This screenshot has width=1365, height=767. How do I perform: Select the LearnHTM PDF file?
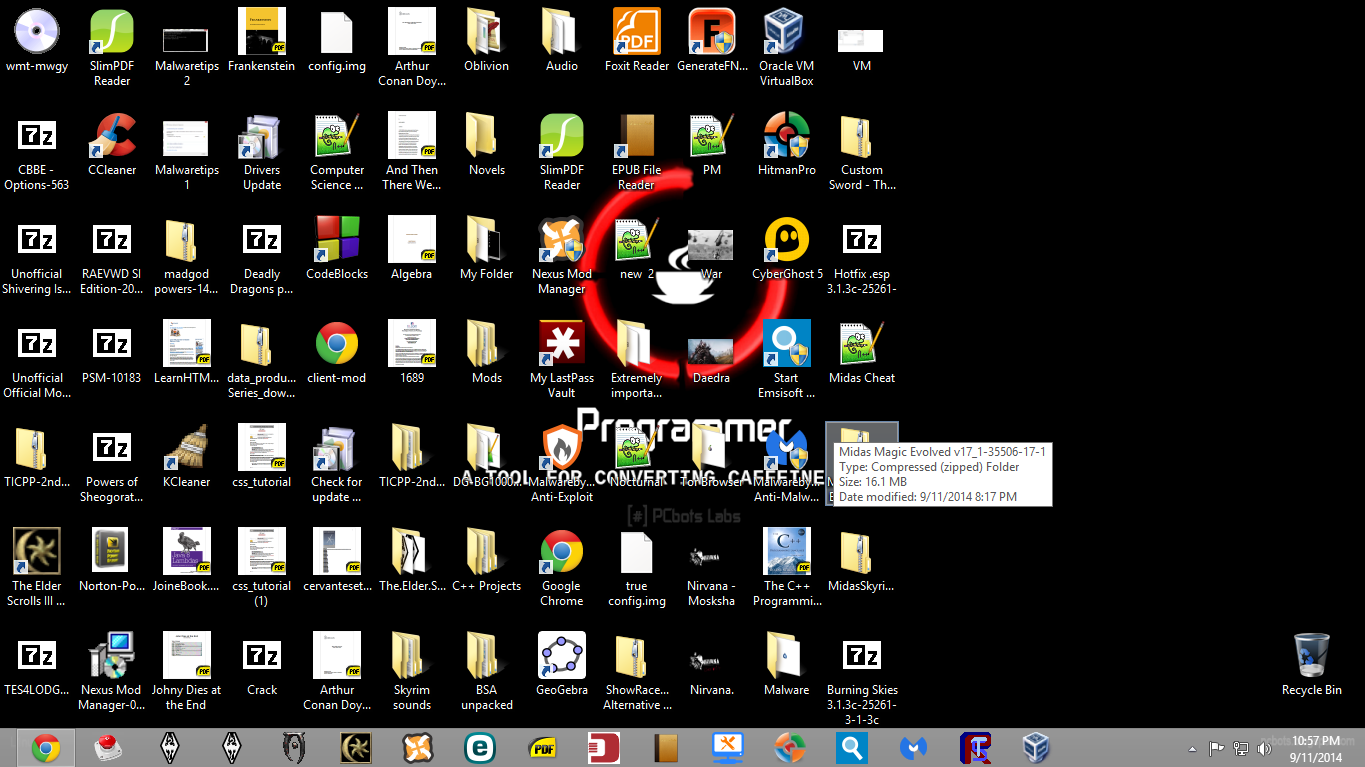[187, 351]
